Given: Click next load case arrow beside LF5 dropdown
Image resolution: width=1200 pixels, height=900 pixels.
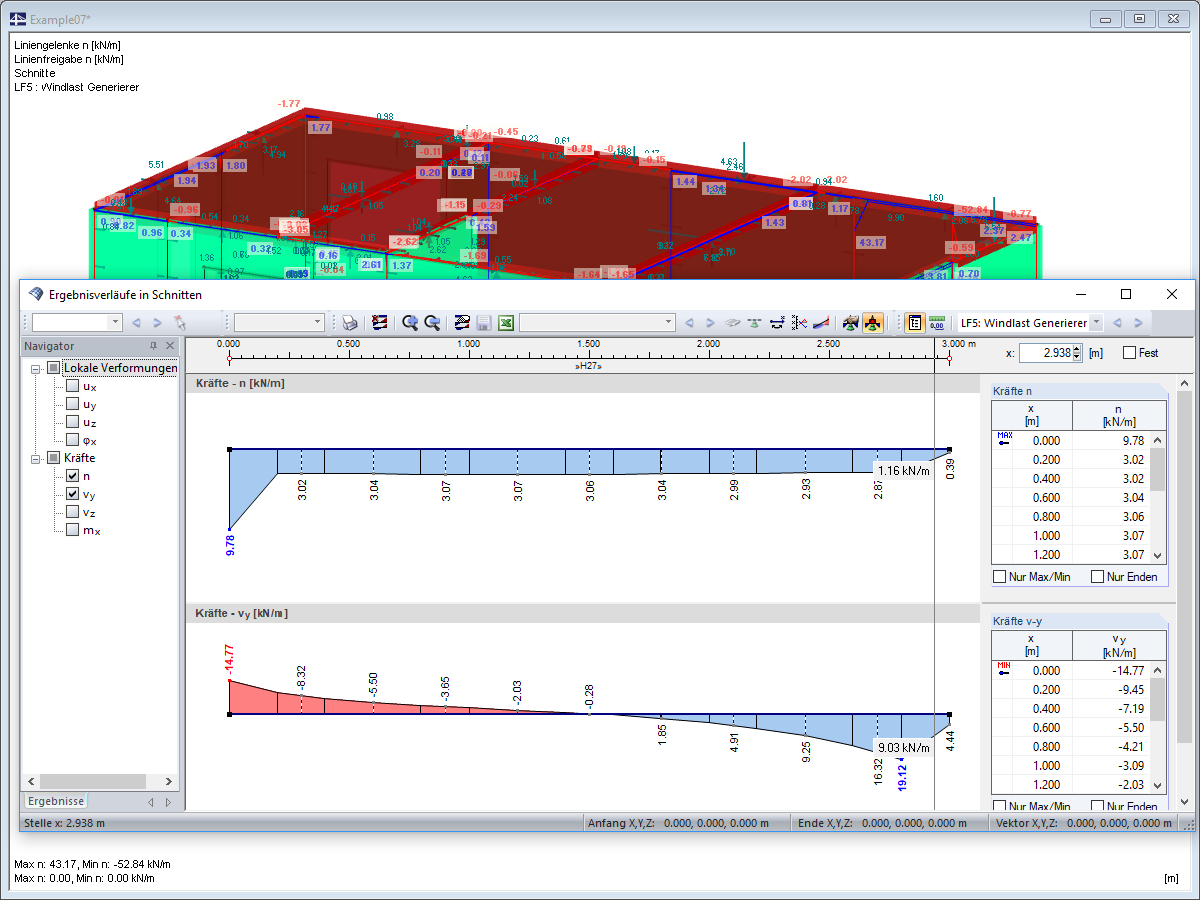Looking at the screenshot, I should pyautogui.click(x=1138, y=323).
